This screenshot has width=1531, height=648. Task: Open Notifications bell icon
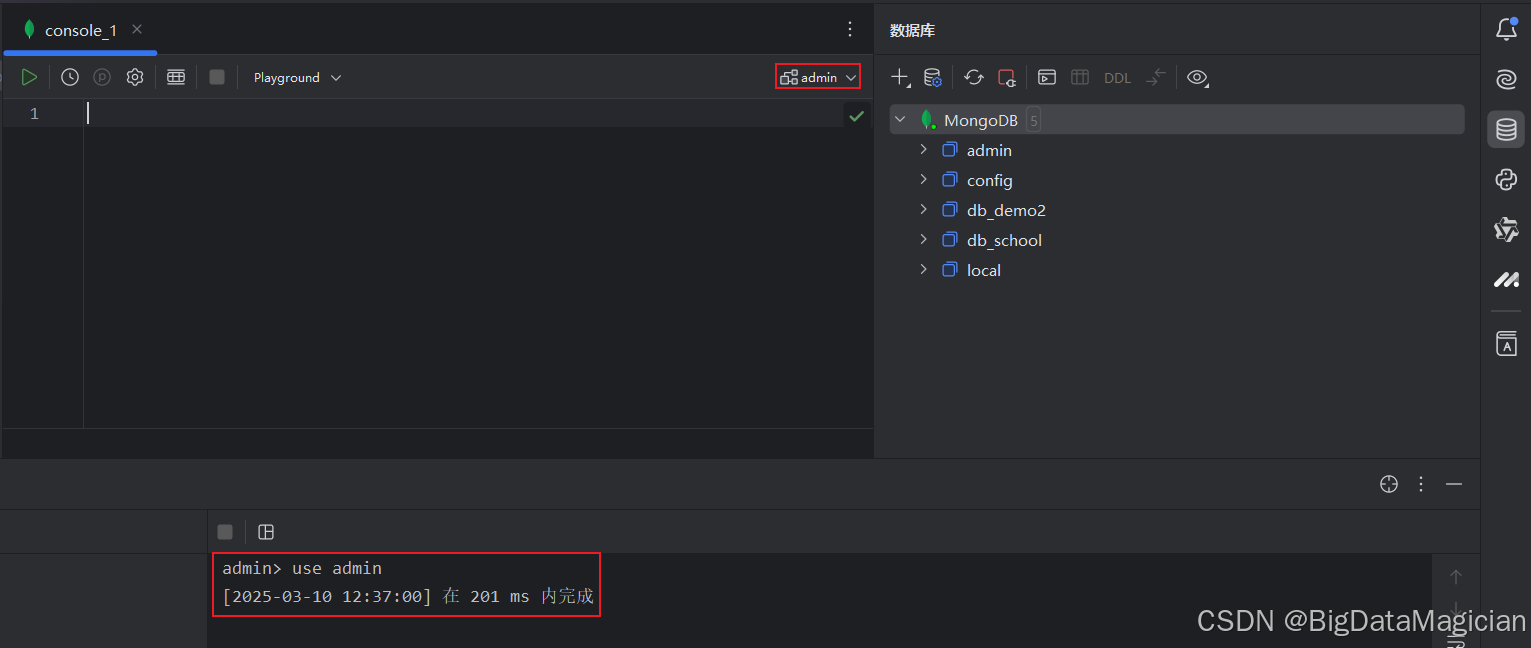click(1506, 30)
